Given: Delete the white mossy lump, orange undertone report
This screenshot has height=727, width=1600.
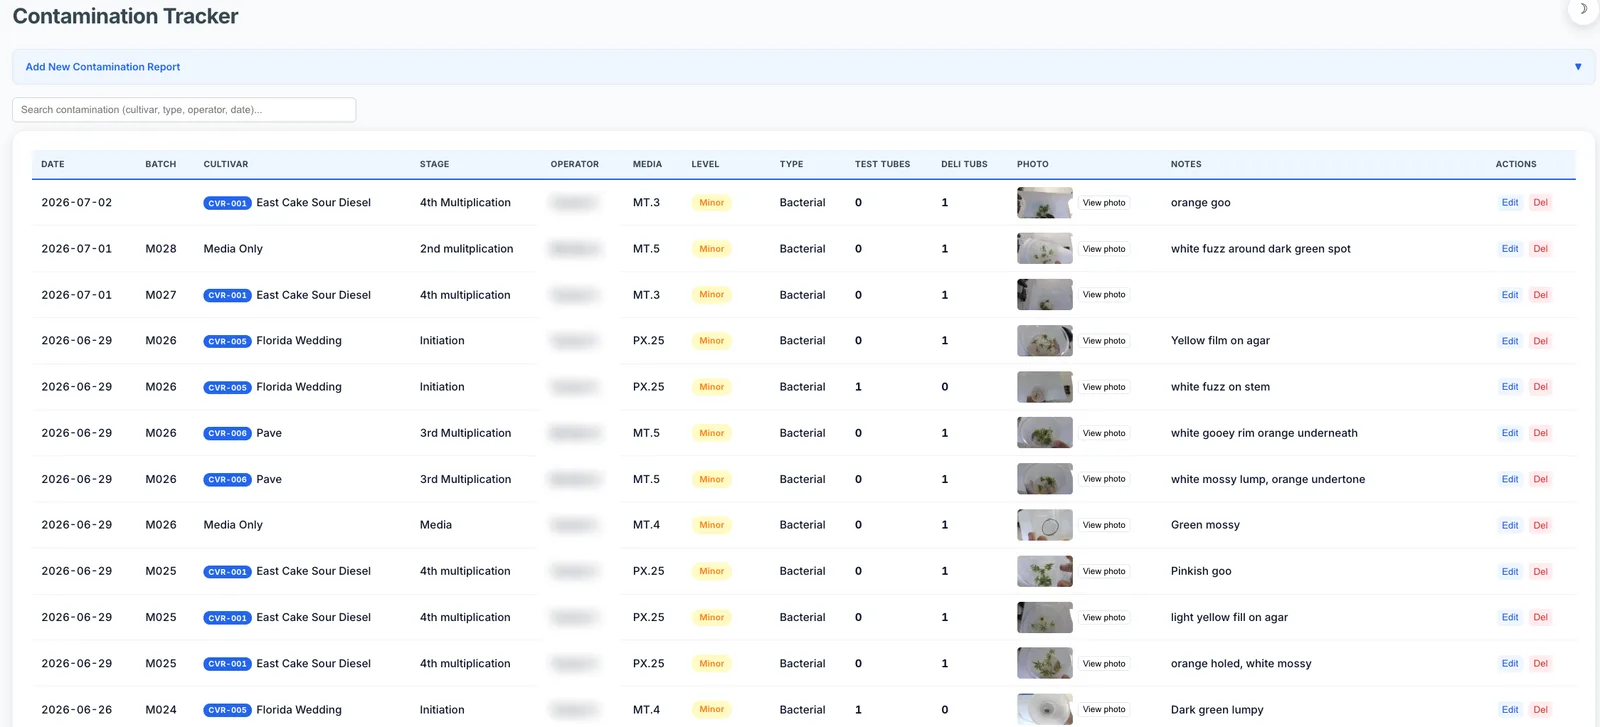Looking at the screenshot, I should (x=1540, y=479).
